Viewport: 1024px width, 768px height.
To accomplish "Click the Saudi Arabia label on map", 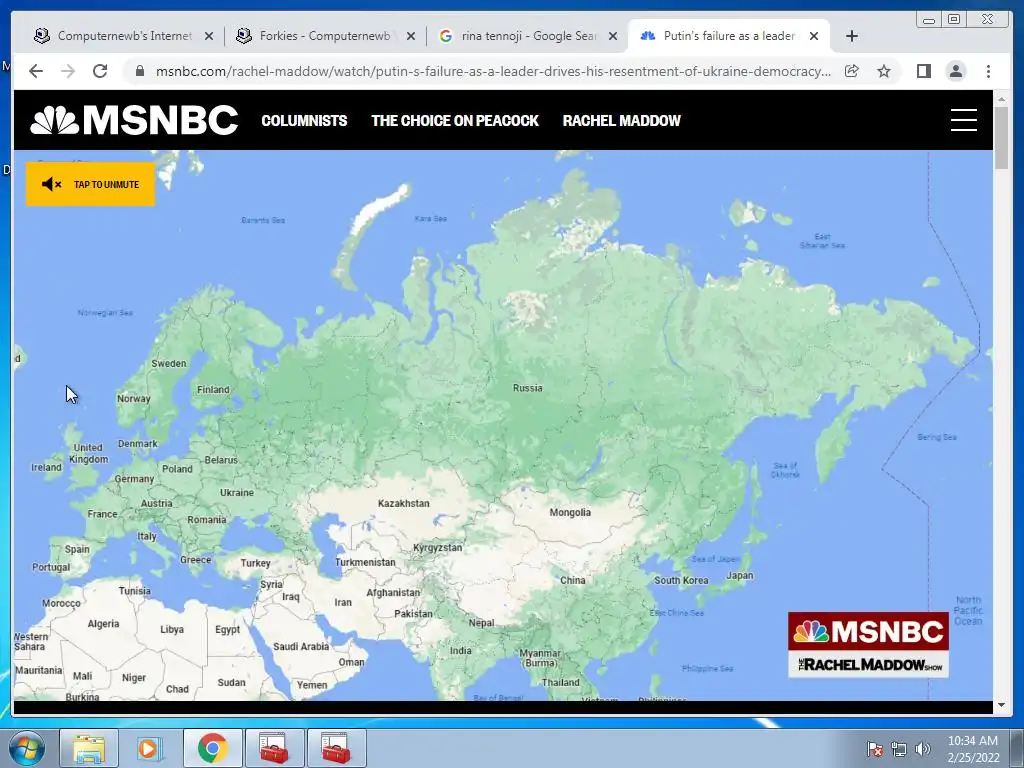I will click(x=301, y=647).
